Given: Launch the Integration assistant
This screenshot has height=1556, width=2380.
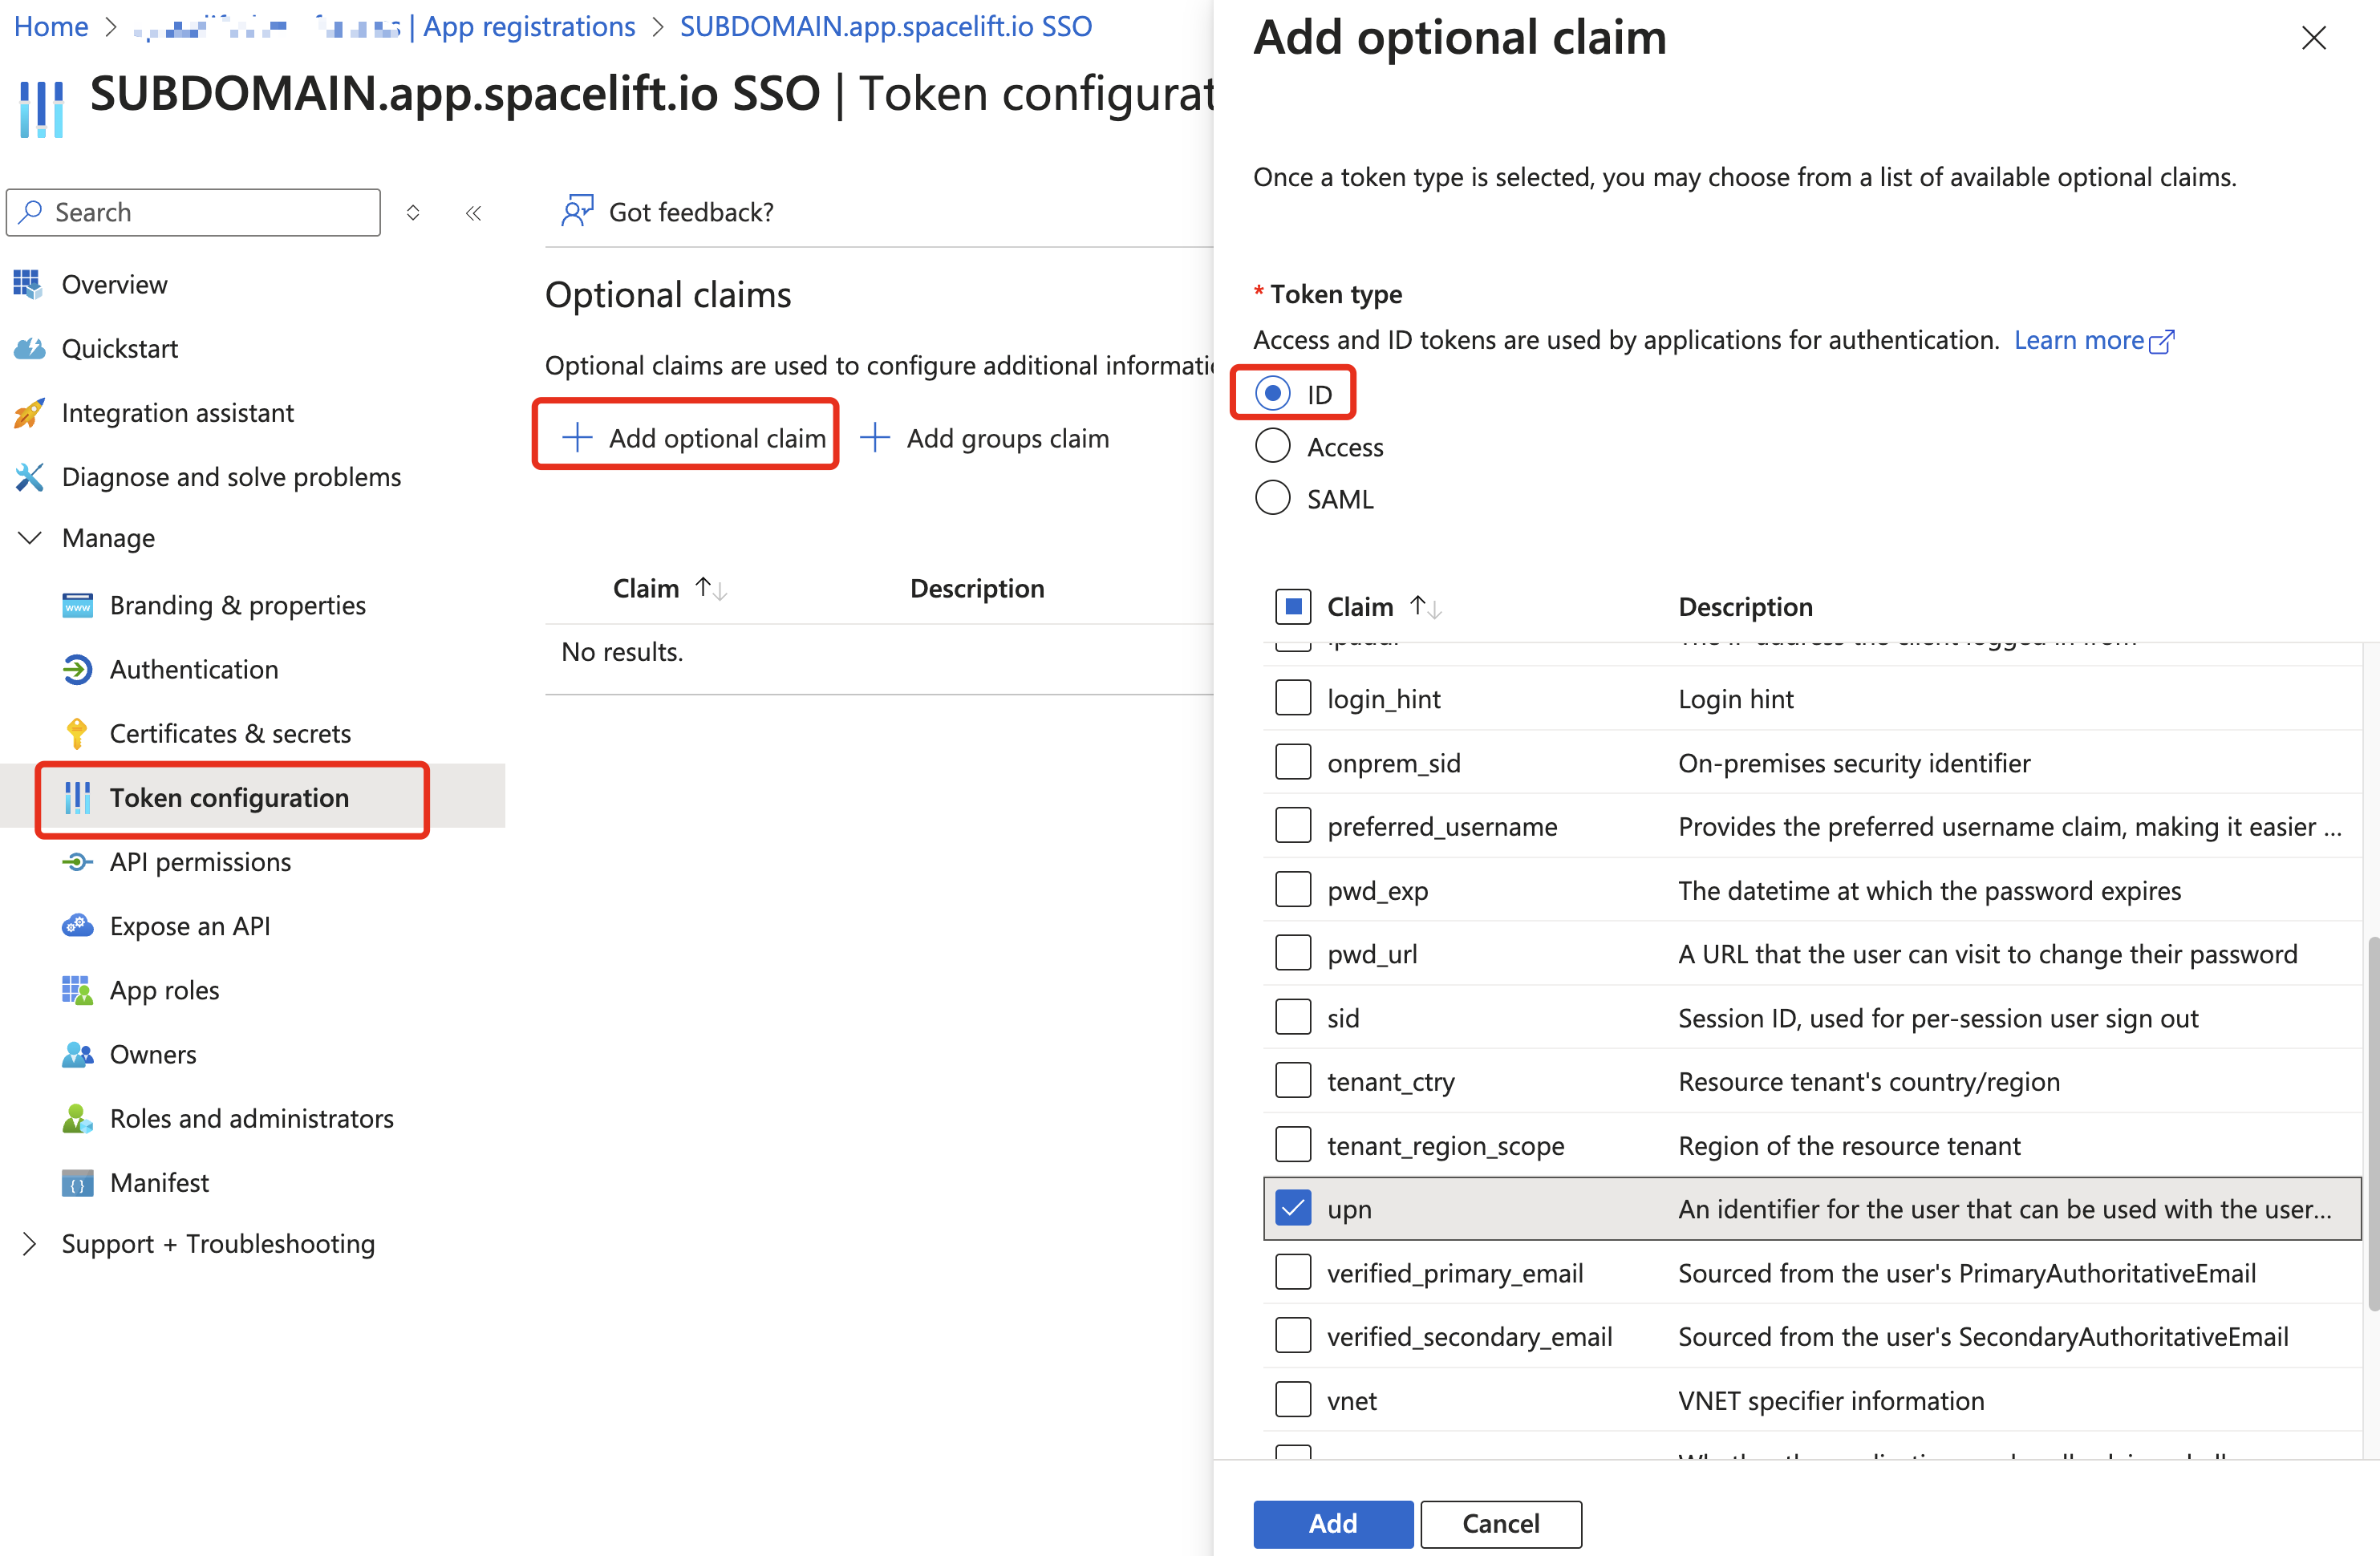Looking at the screenshot, I should (x=177, y=412).
